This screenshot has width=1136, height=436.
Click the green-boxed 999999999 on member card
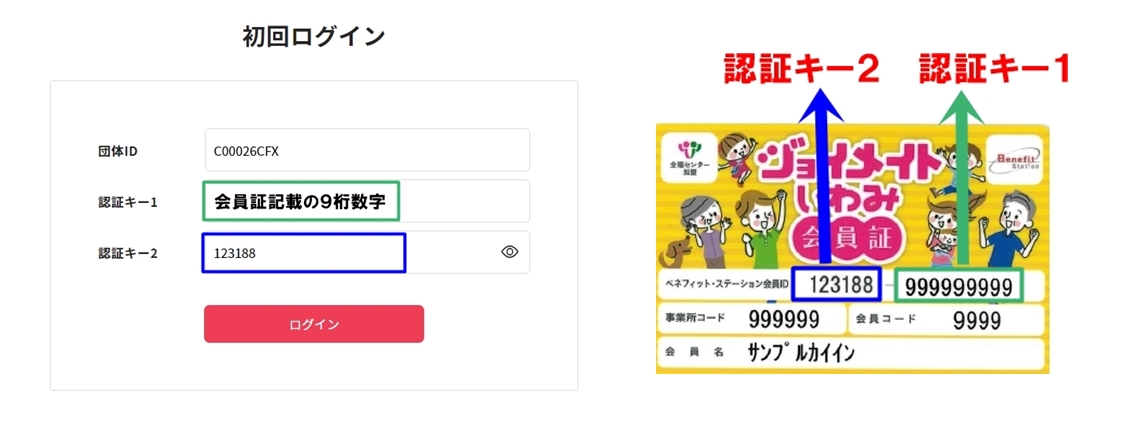coord(958,285)
